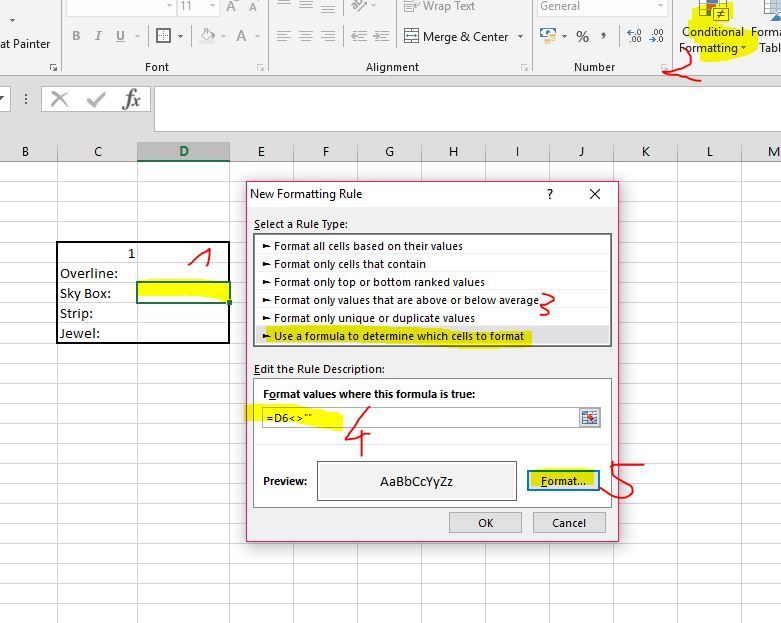Click the Strip: cell
The image size is (781, 623).
pyautogui.click(x=97, y=313)
